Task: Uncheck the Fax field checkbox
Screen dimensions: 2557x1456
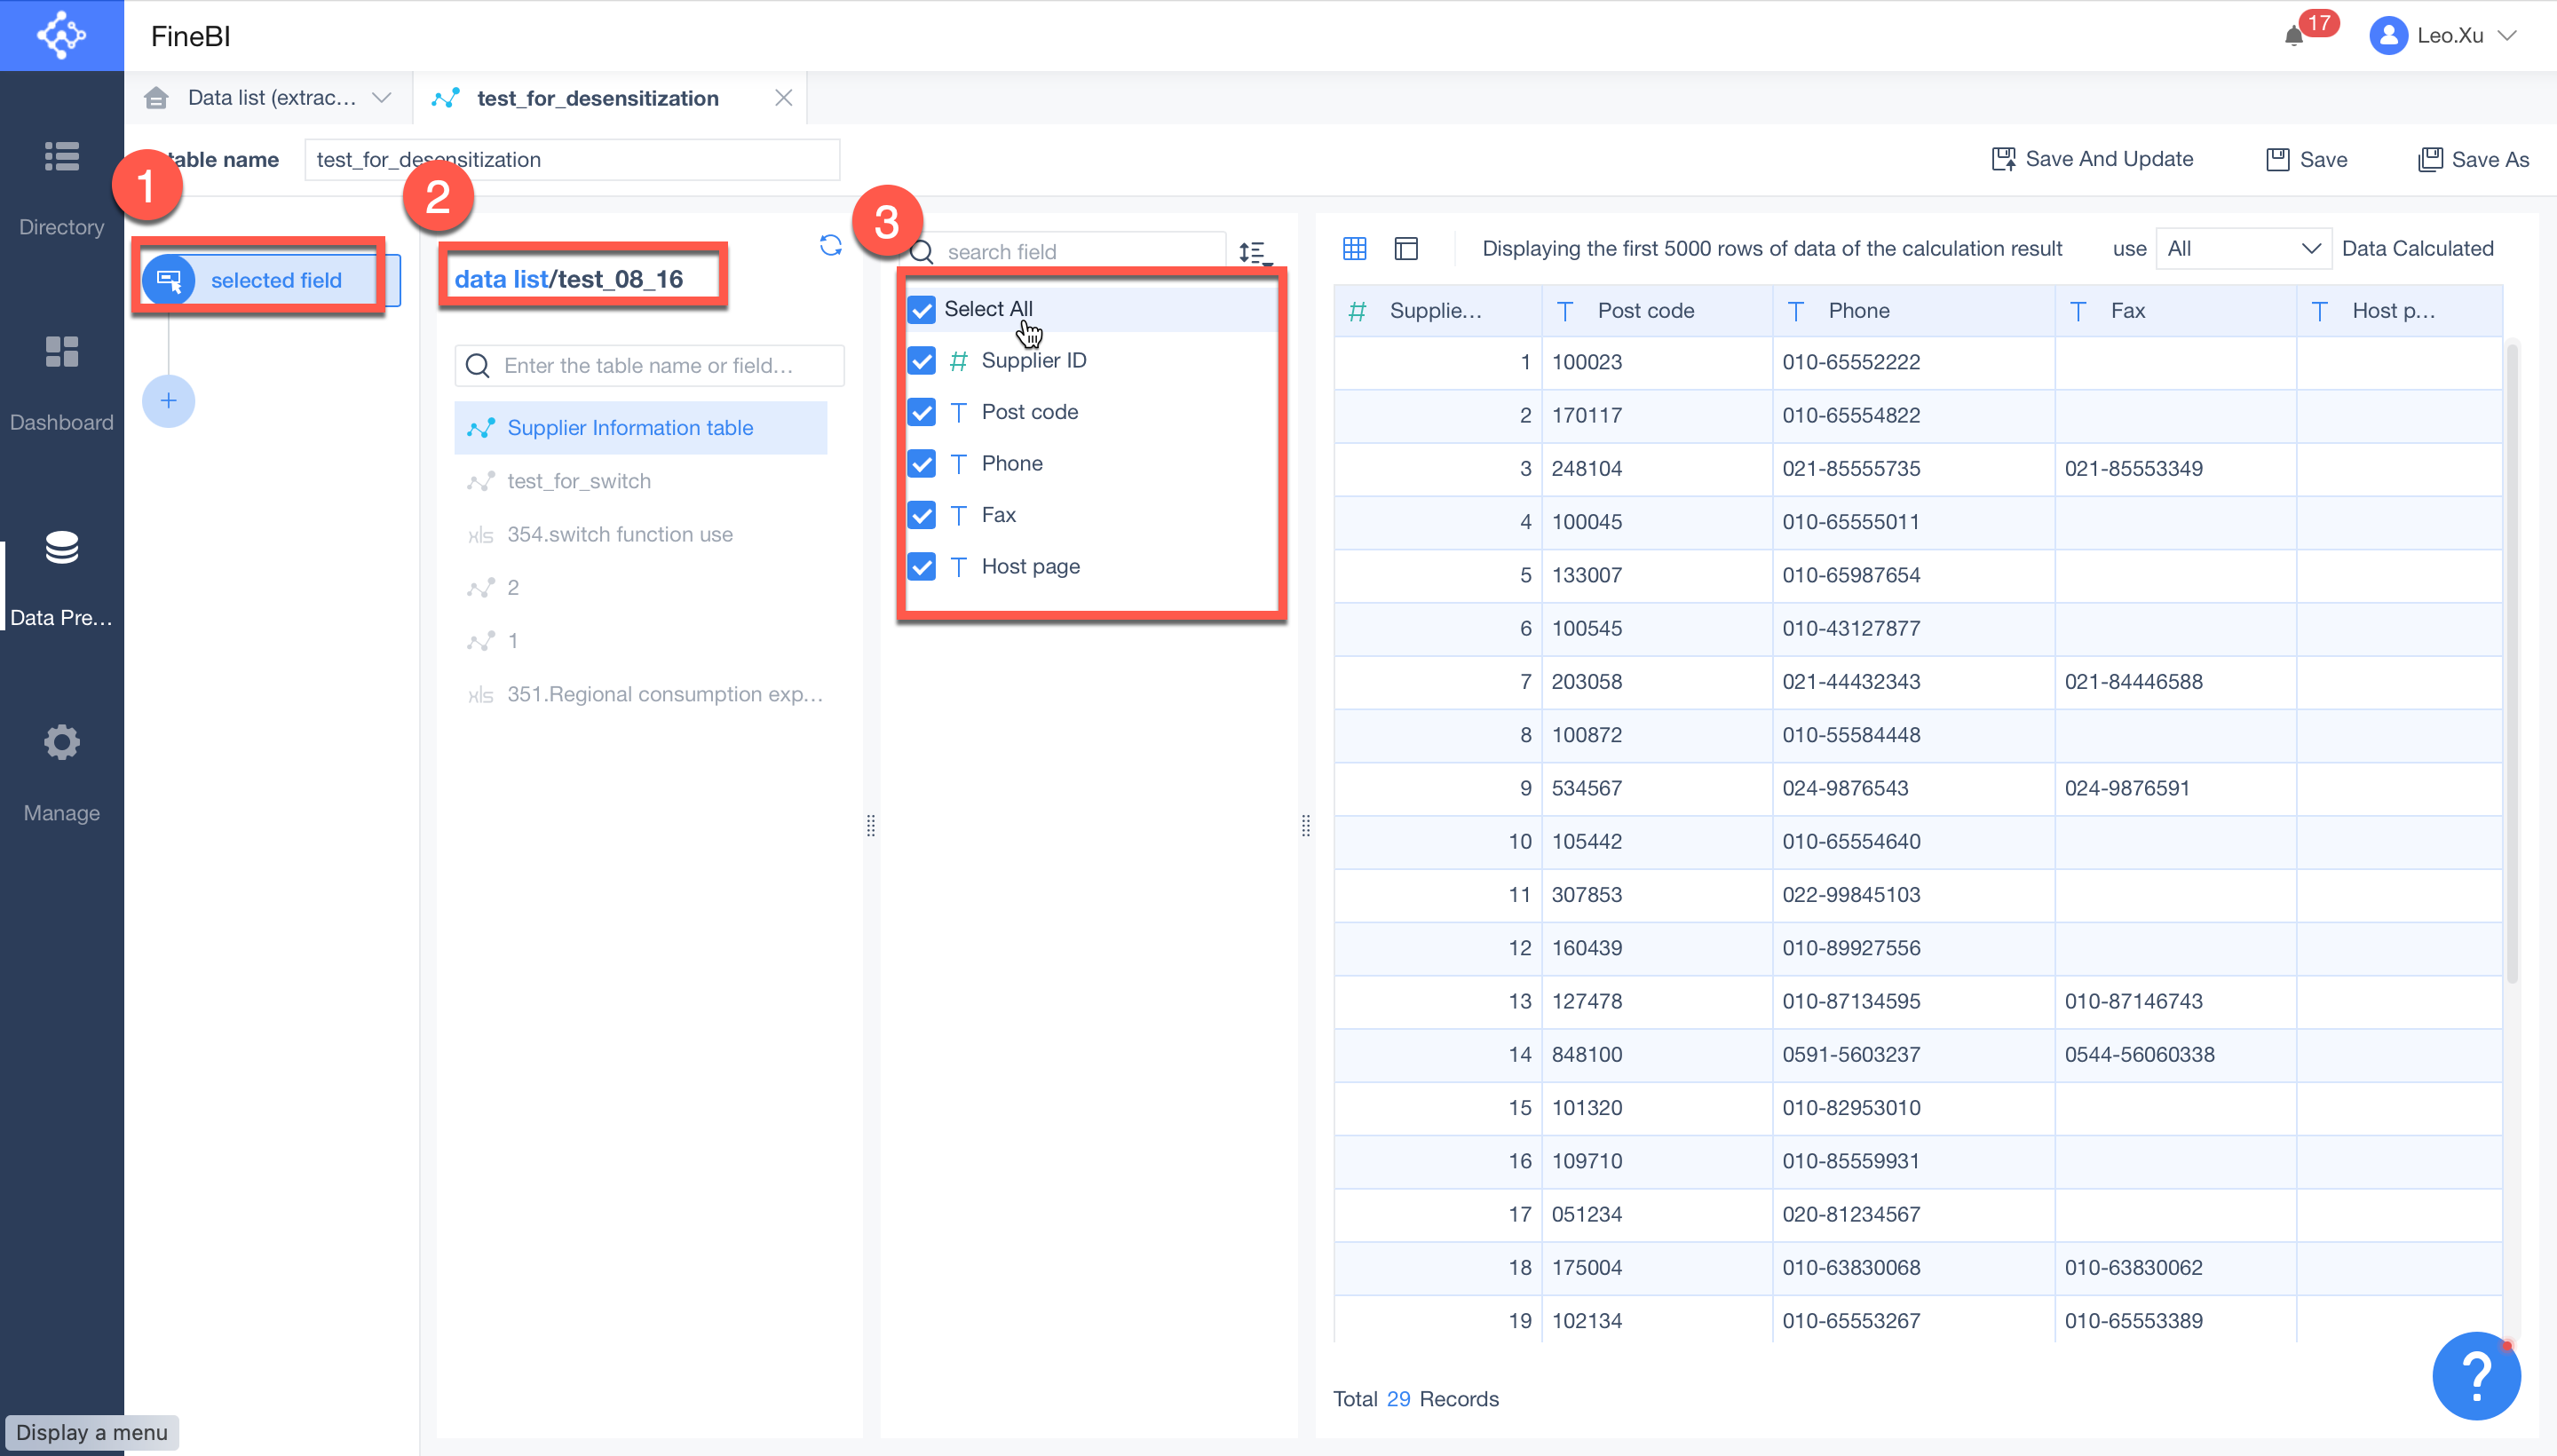Action: tap(921, 515)
